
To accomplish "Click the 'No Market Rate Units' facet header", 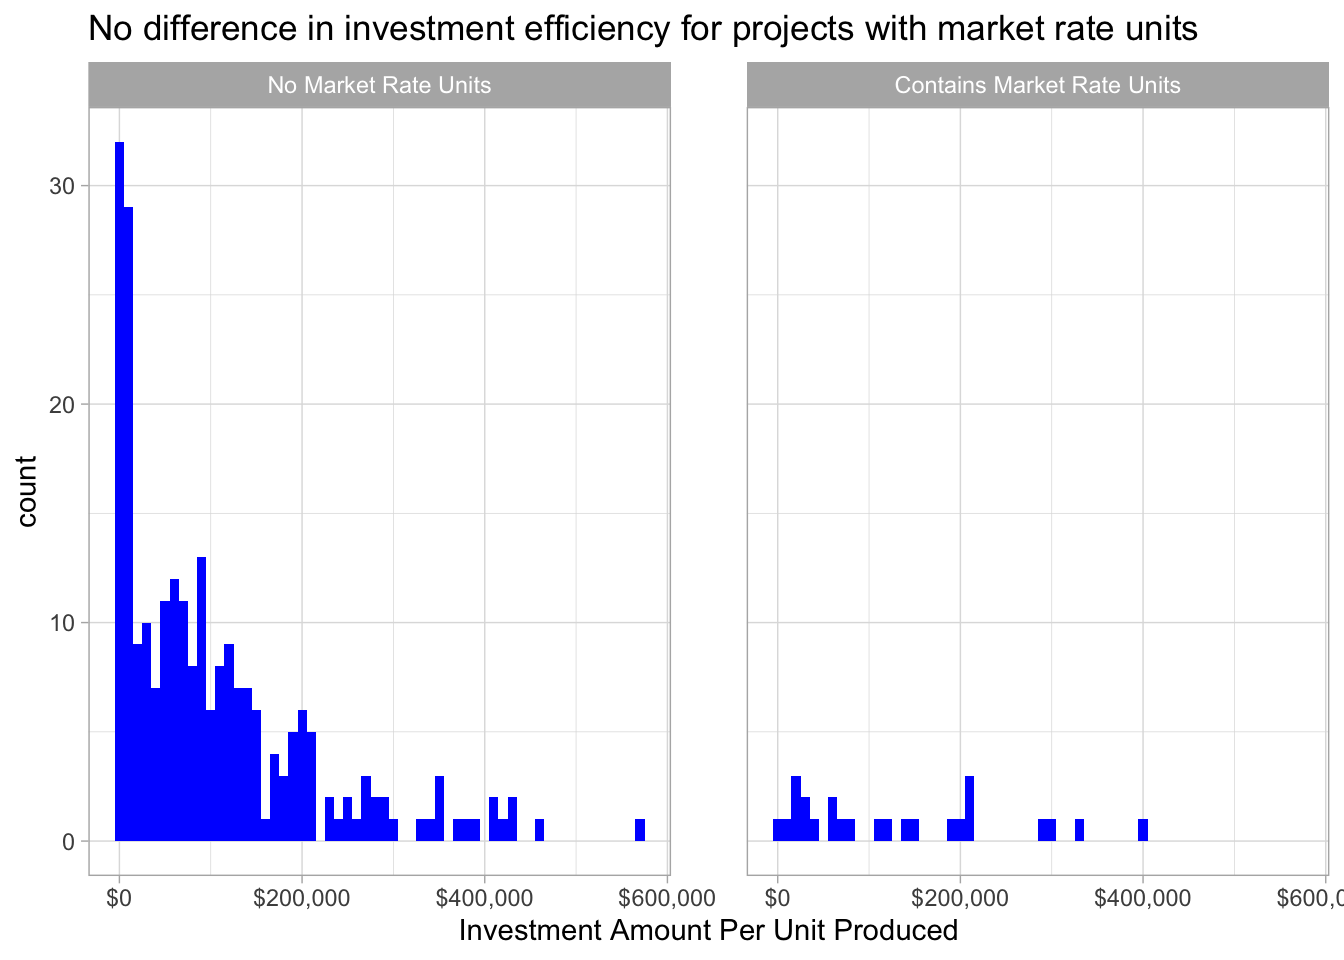I will 379,85.
